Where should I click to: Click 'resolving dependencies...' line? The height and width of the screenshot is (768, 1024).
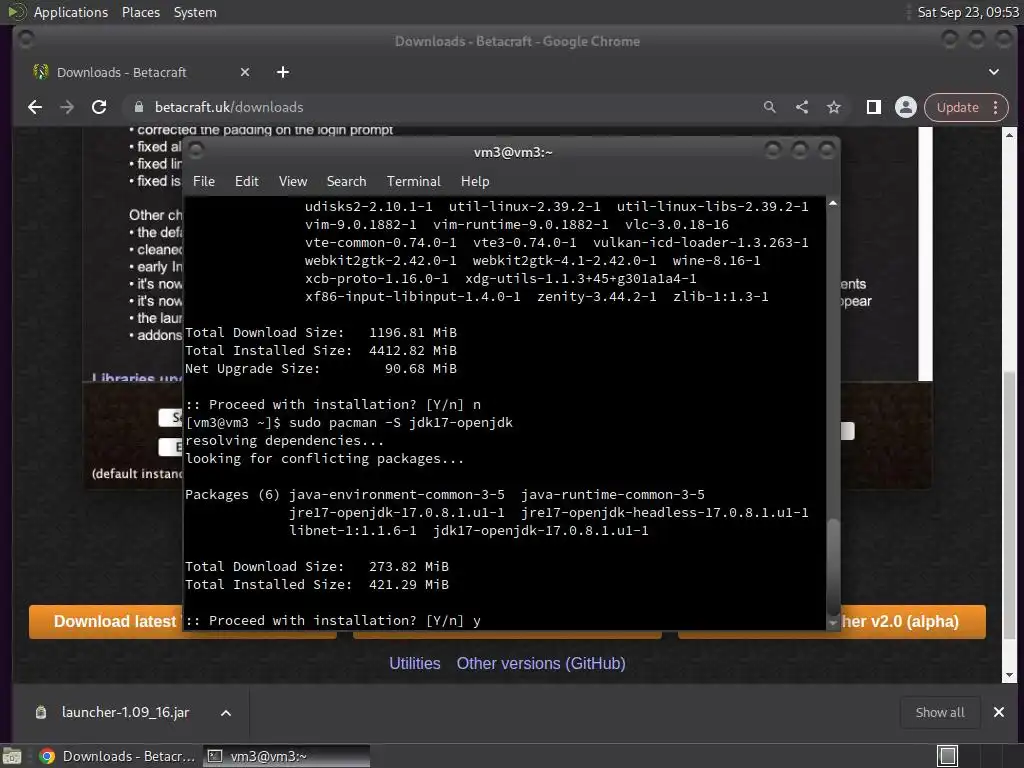284,441
